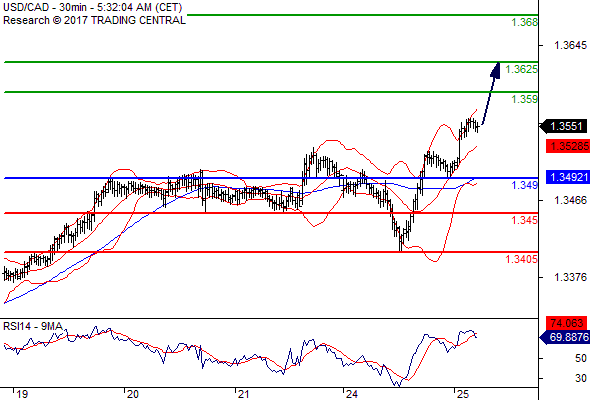Select the 24 date marker on time axis

pyautogui.click(x=351, y=394)
